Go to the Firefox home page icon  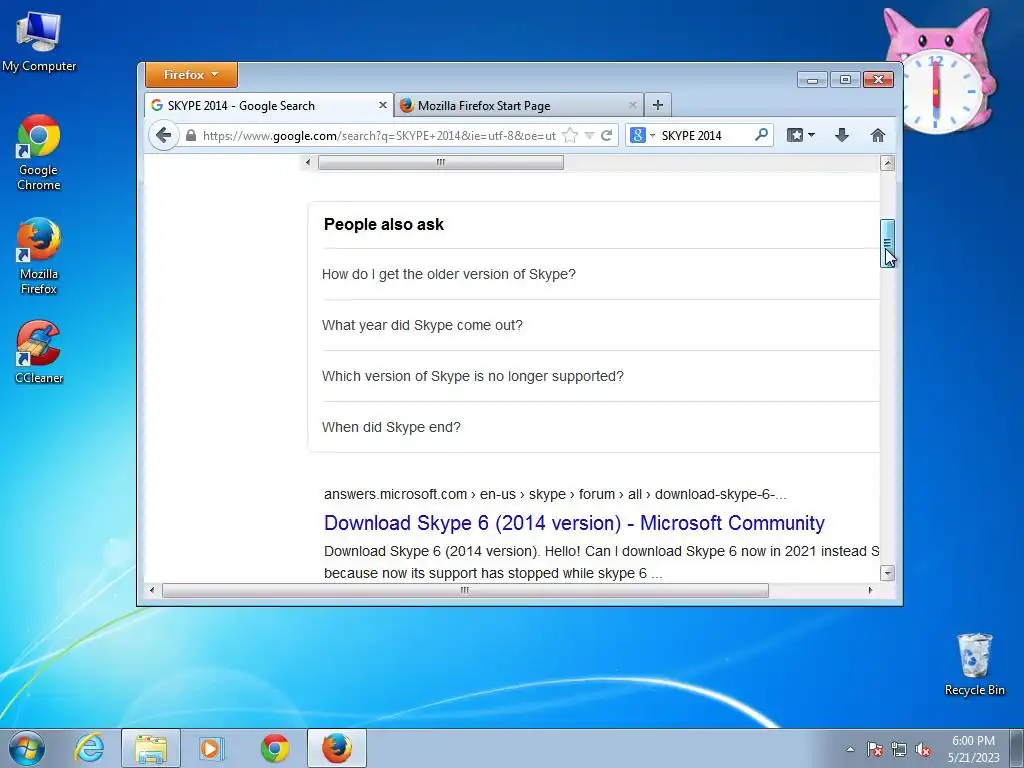point(878,135)
